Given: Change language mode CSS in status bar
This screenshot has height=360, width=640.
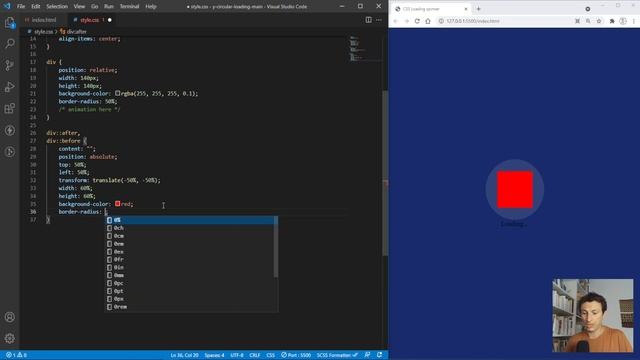Looking at the screenshot, I should (x=271, y=355).
